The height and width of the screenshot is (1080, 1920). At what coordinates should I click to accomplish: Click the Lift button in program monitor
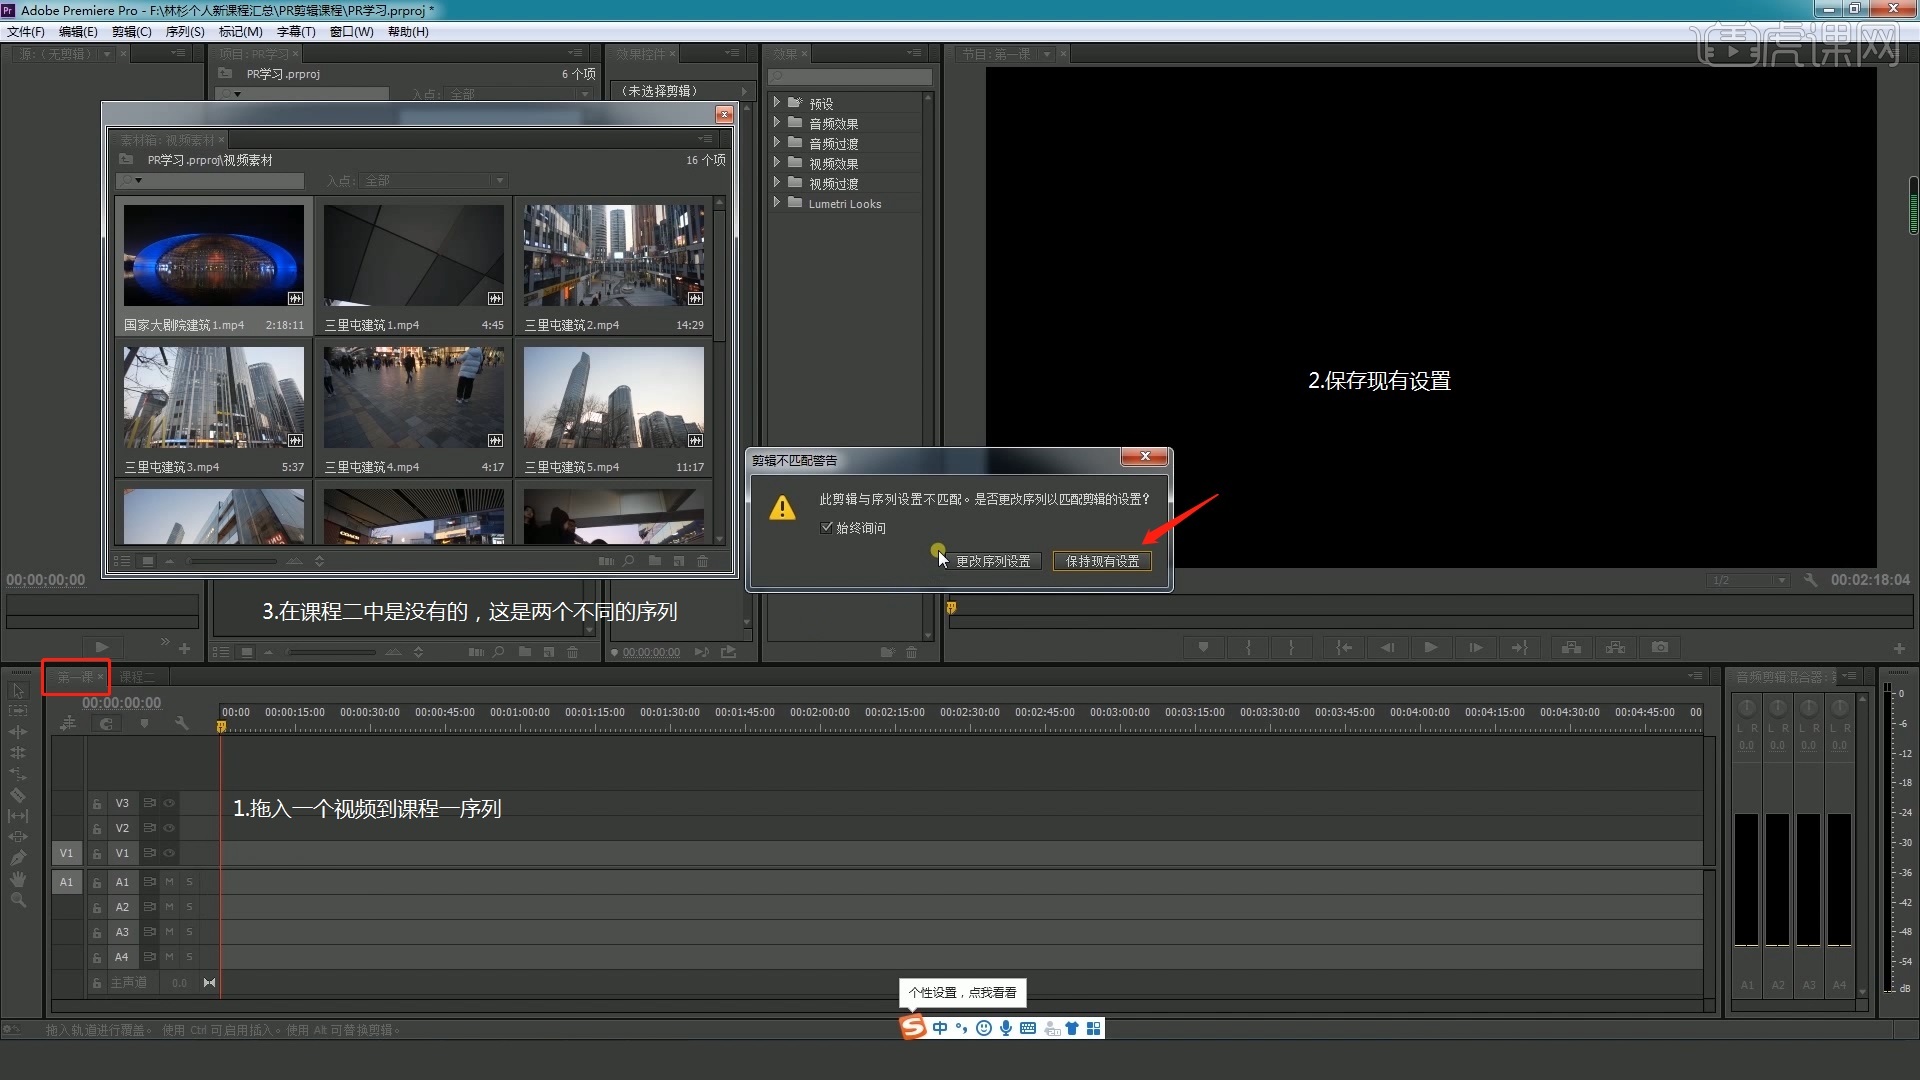(1572, 648)
